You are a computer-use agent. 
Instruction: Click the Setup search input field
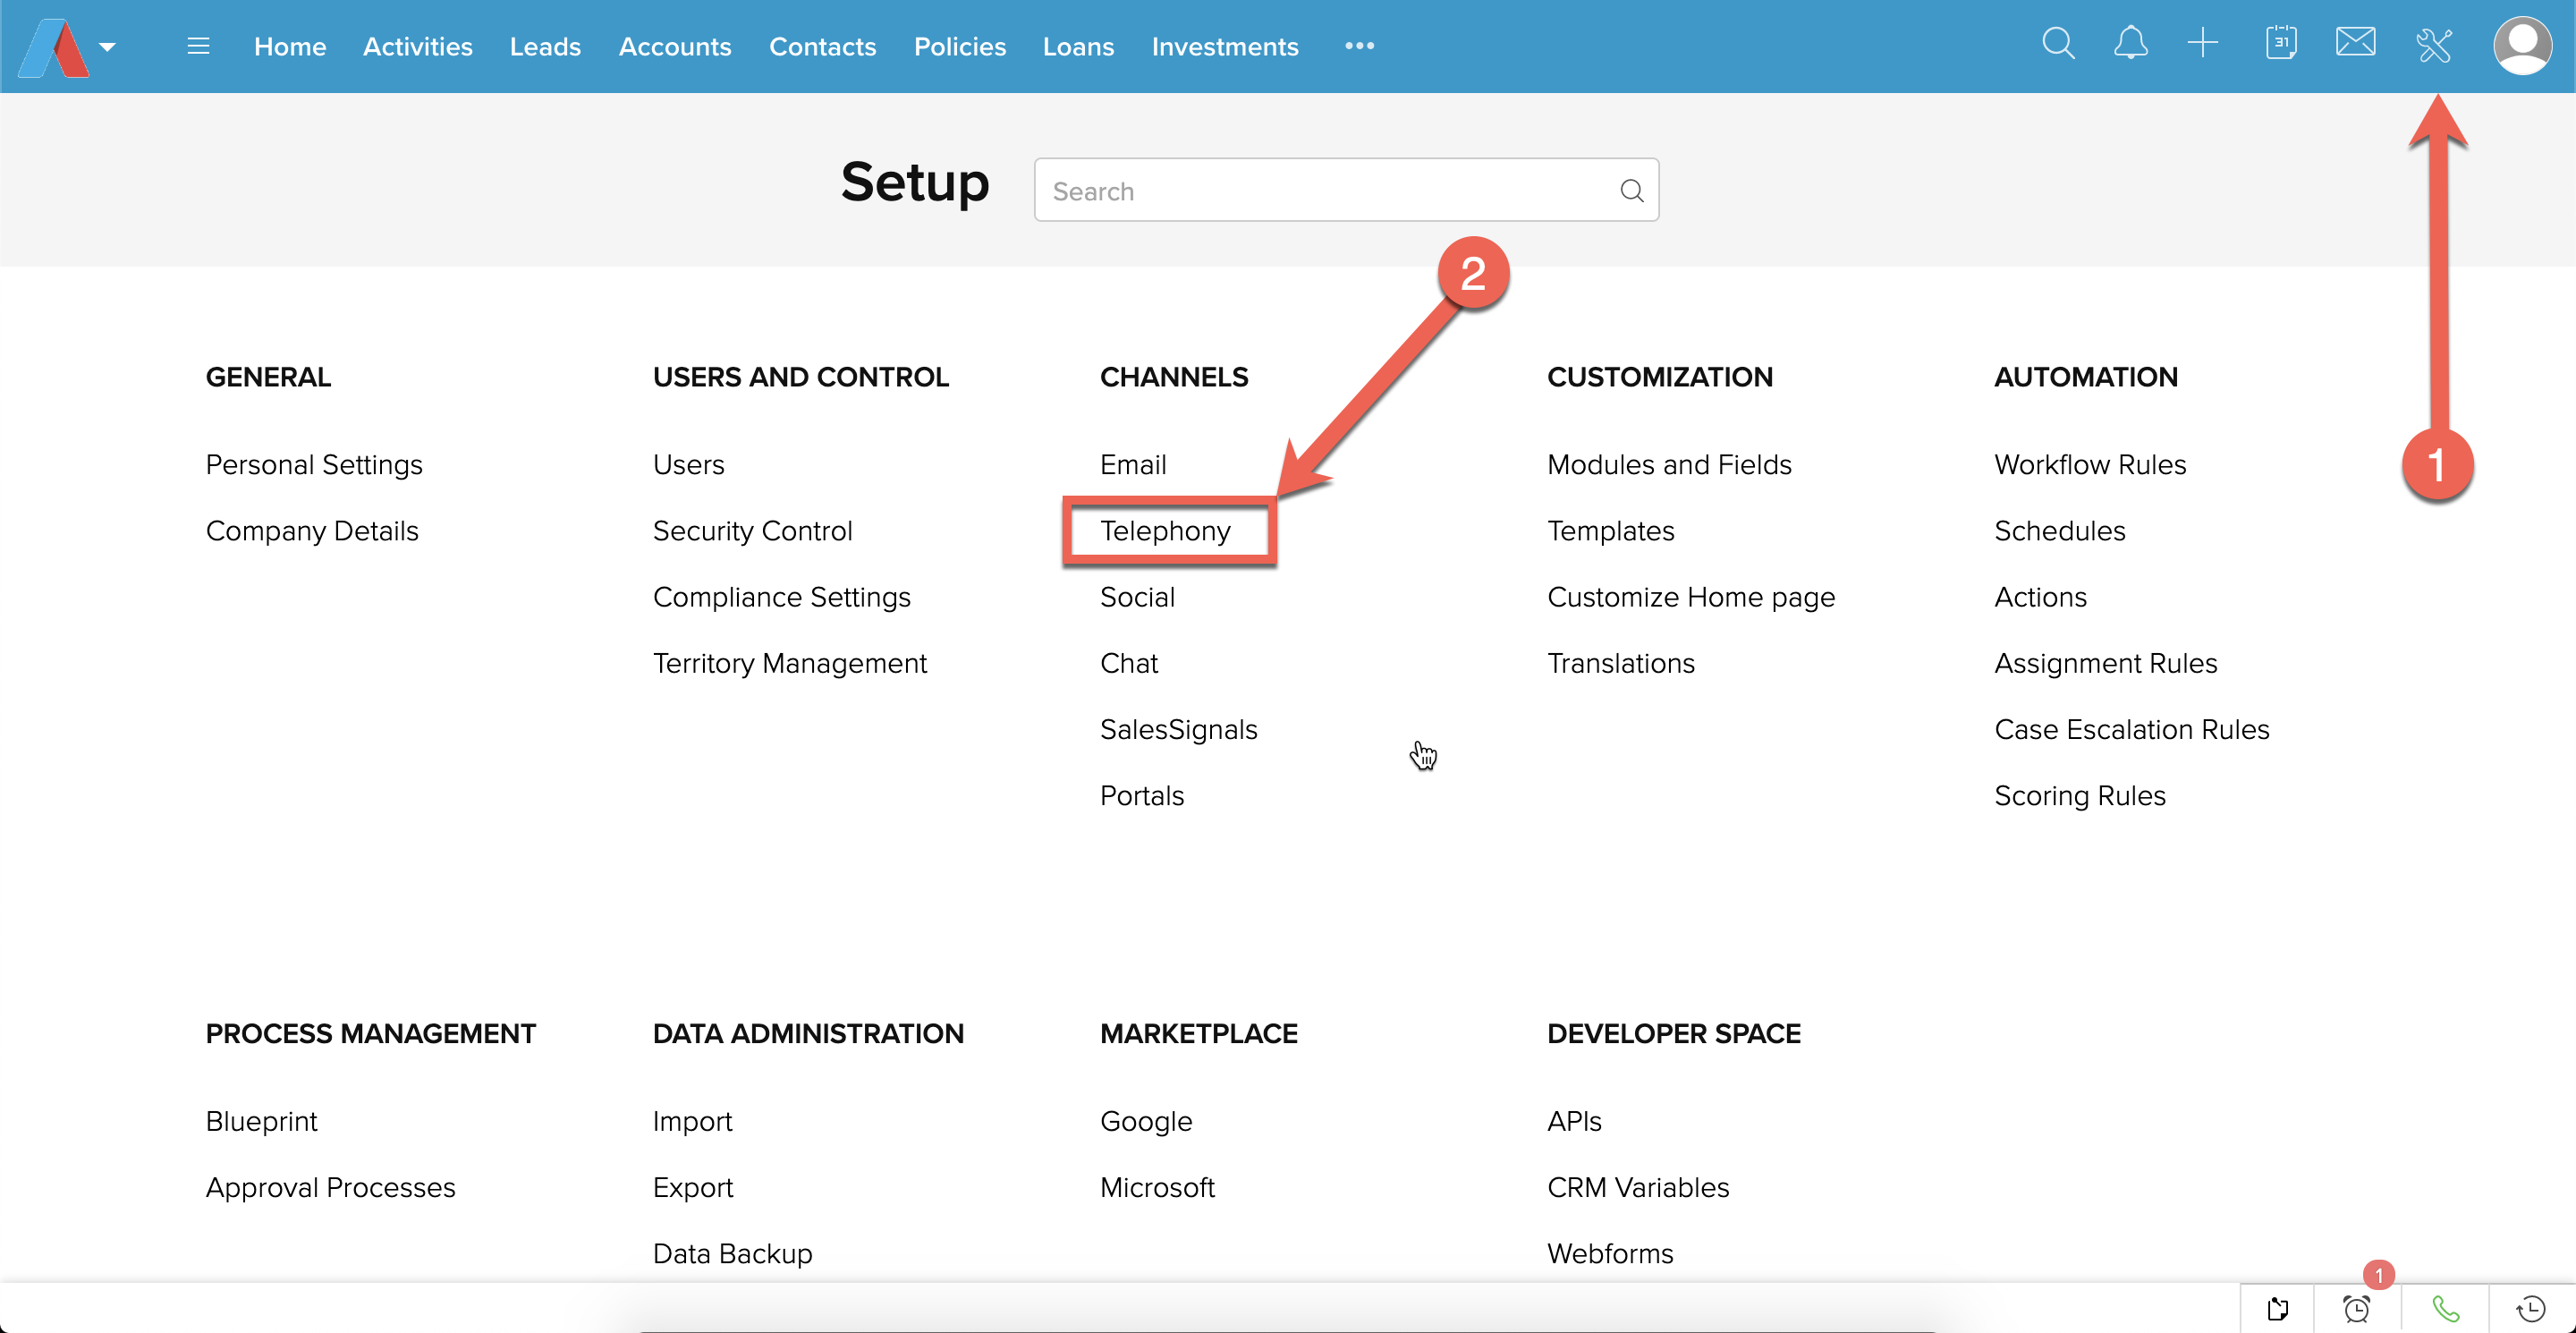coord(1330,191)
